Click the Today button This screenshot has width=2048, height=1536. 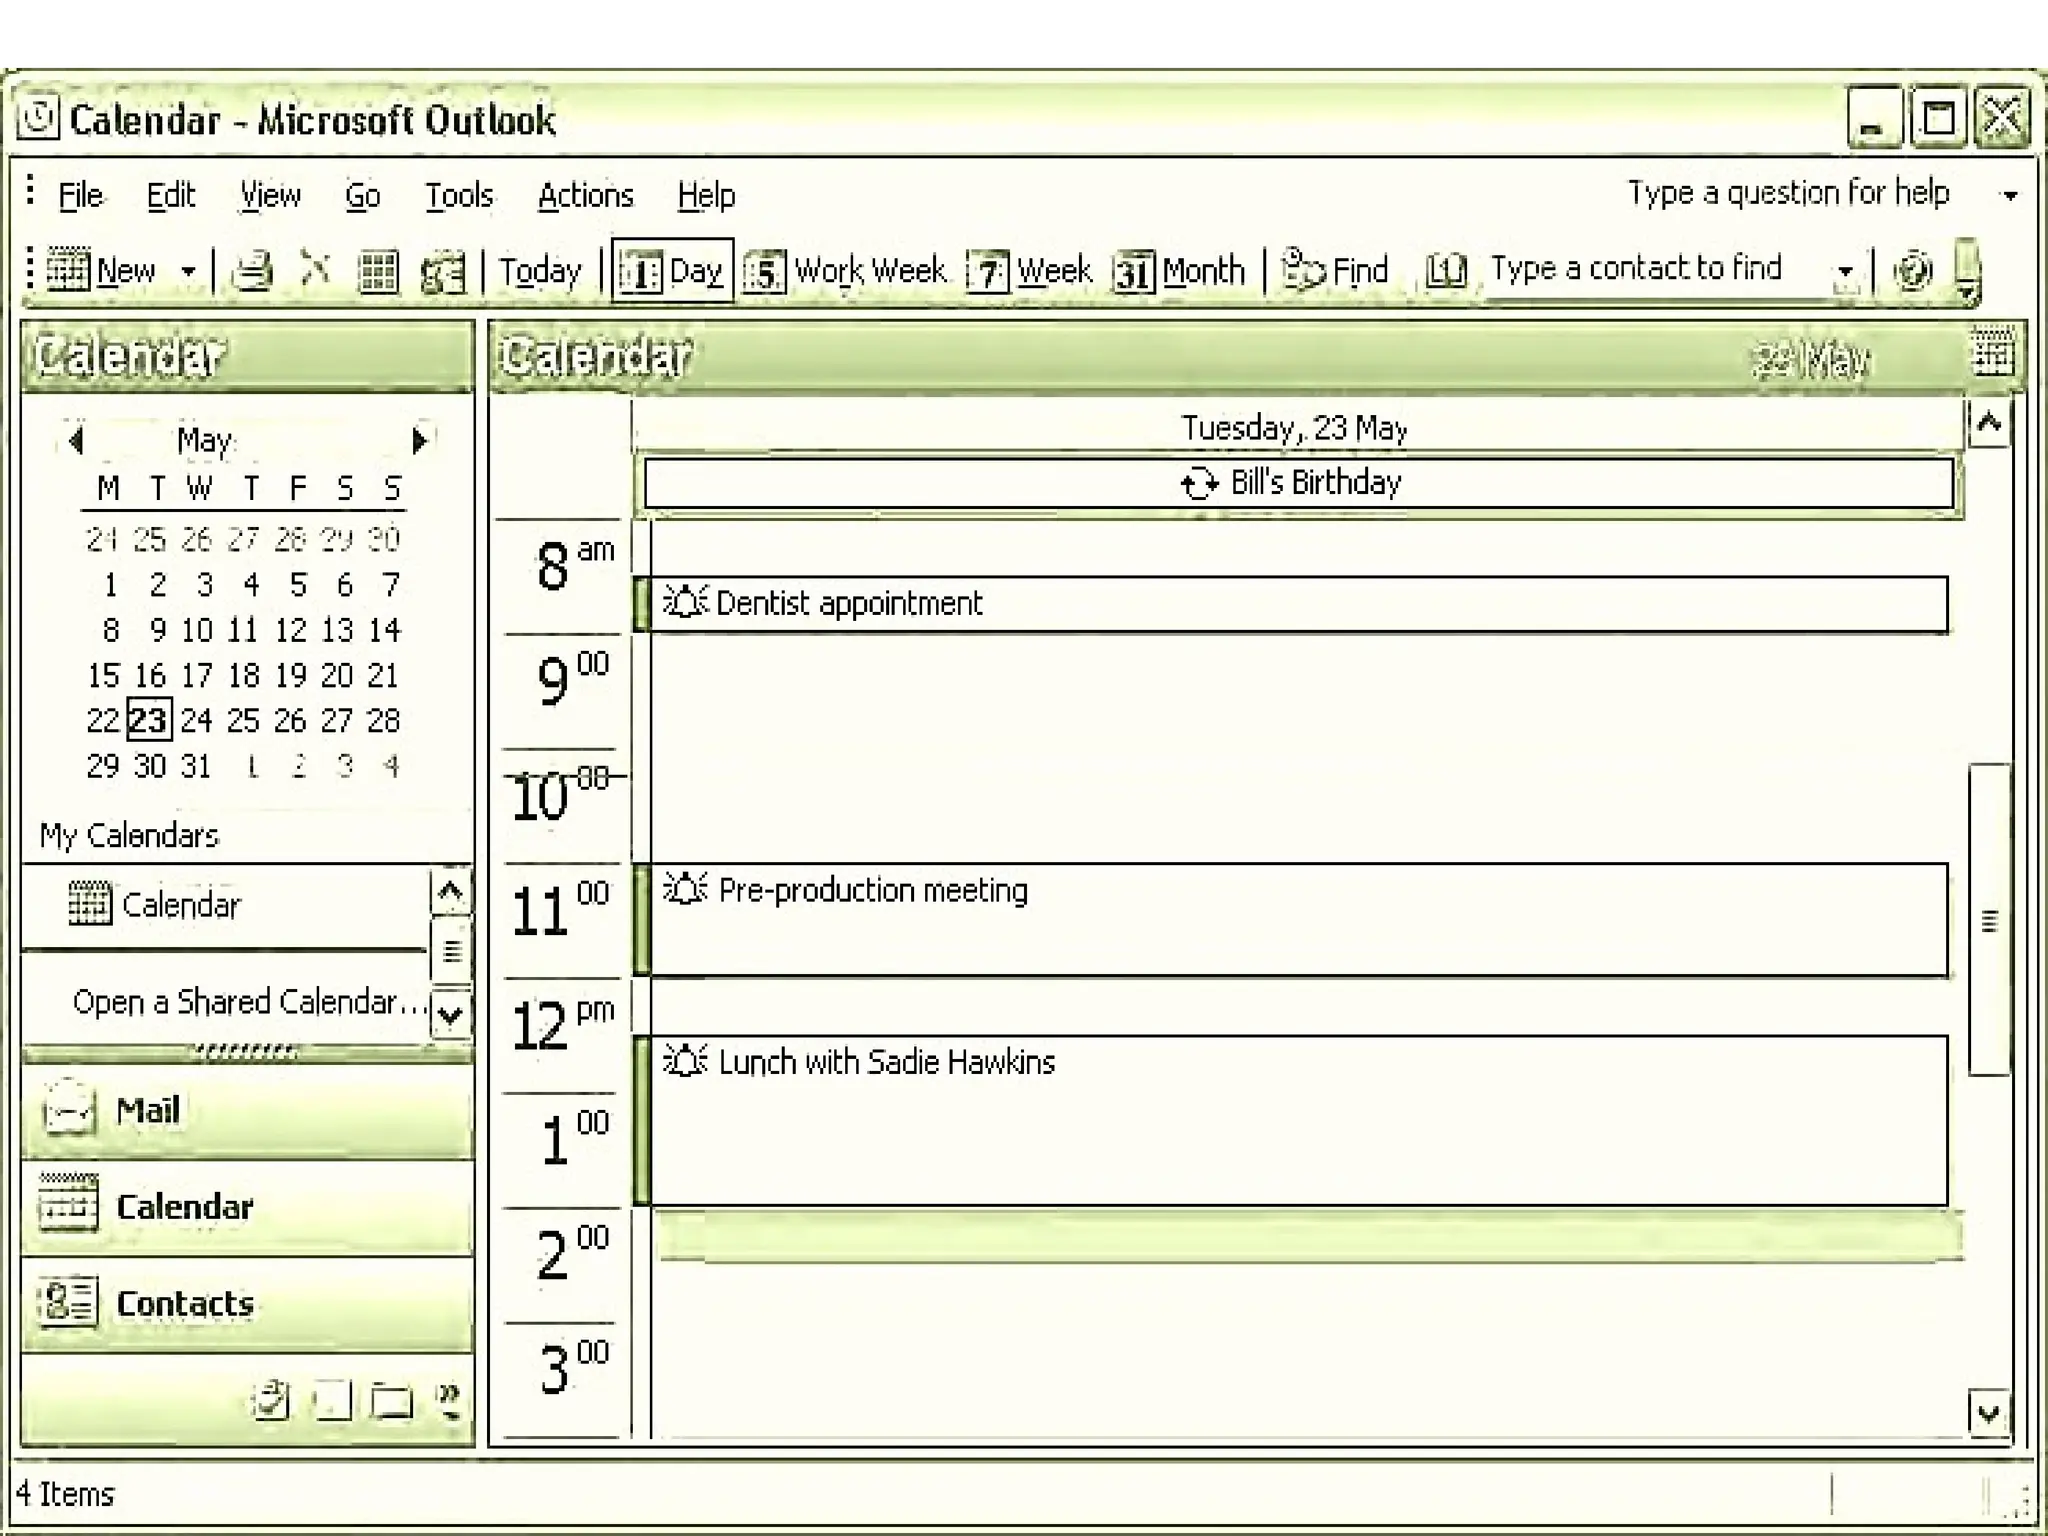[540, 271]
